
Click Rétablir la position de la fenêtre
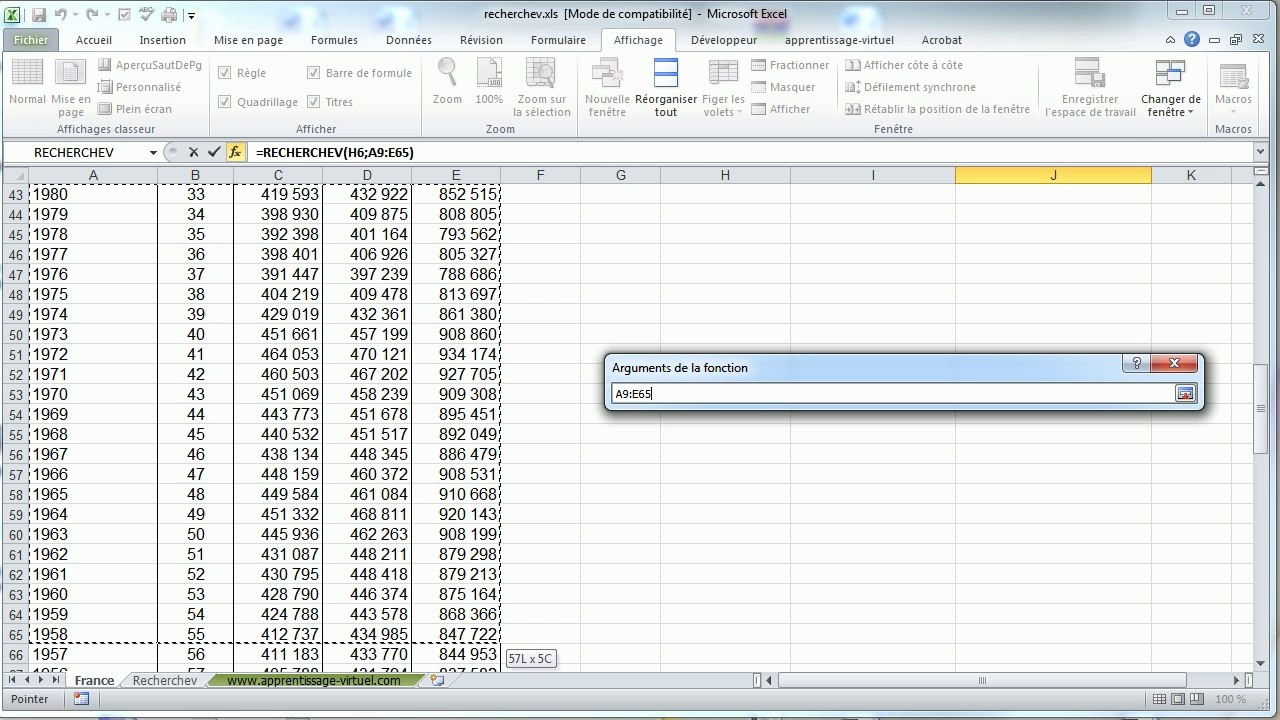(x=937, y=109)
